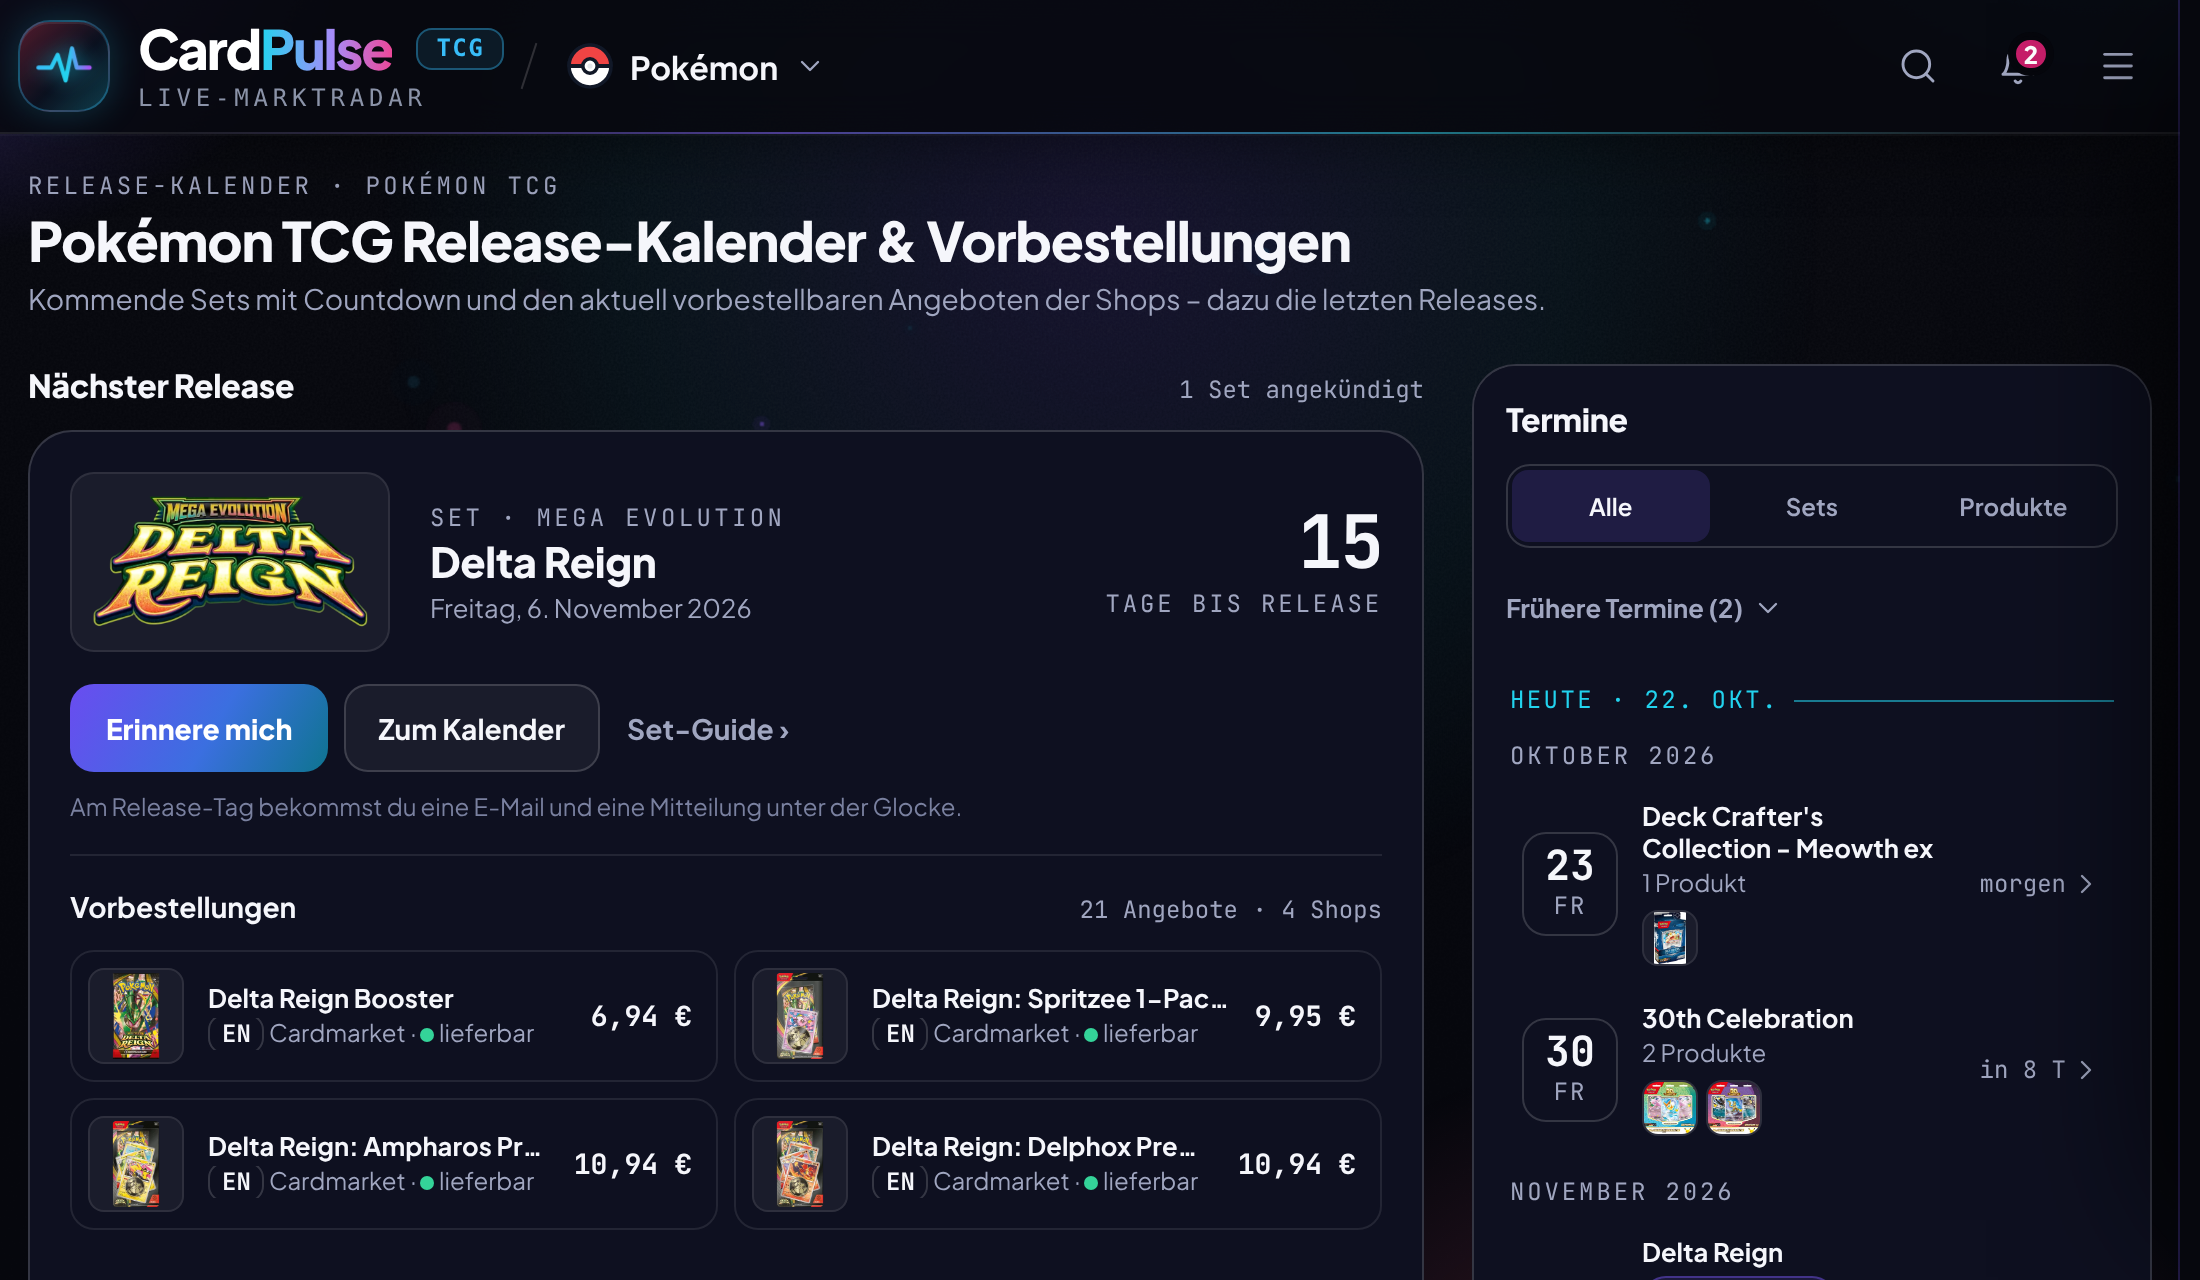Click the 21 Angebote · 4 Shops label

1230,910
